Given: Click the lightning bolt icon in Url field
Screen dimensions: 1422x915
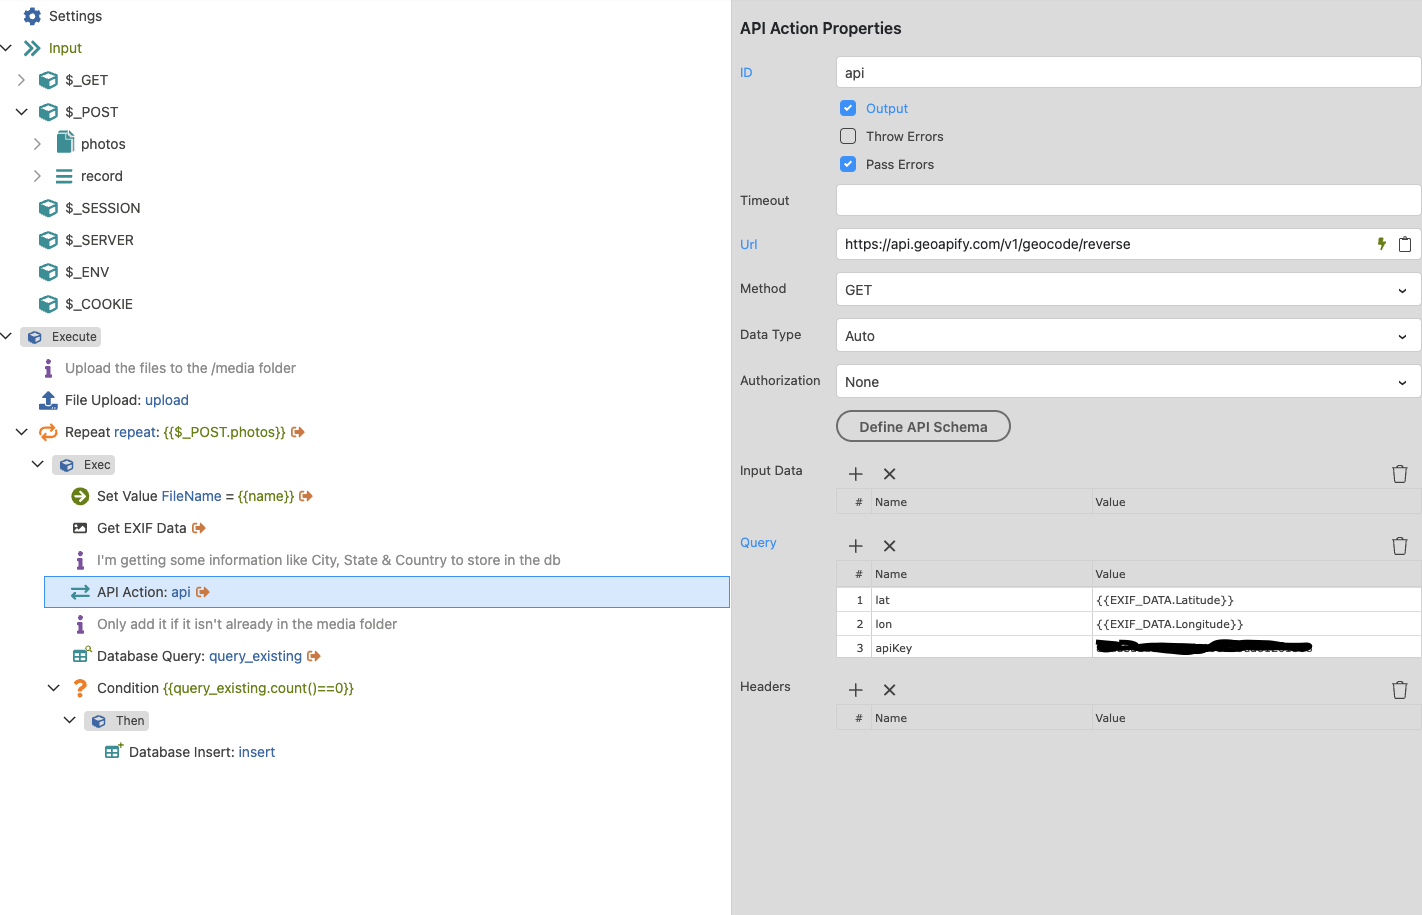Looking at the screenshot, I should click(1381, 244).
